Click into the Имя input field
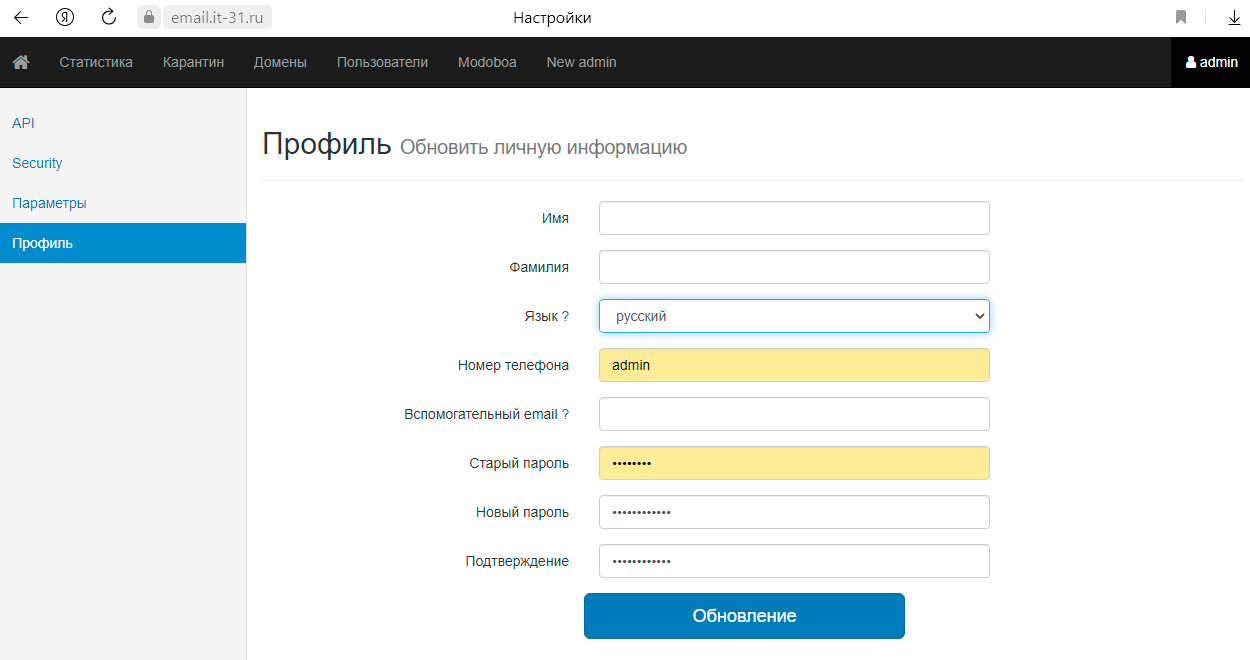 [x=794, y=218]
